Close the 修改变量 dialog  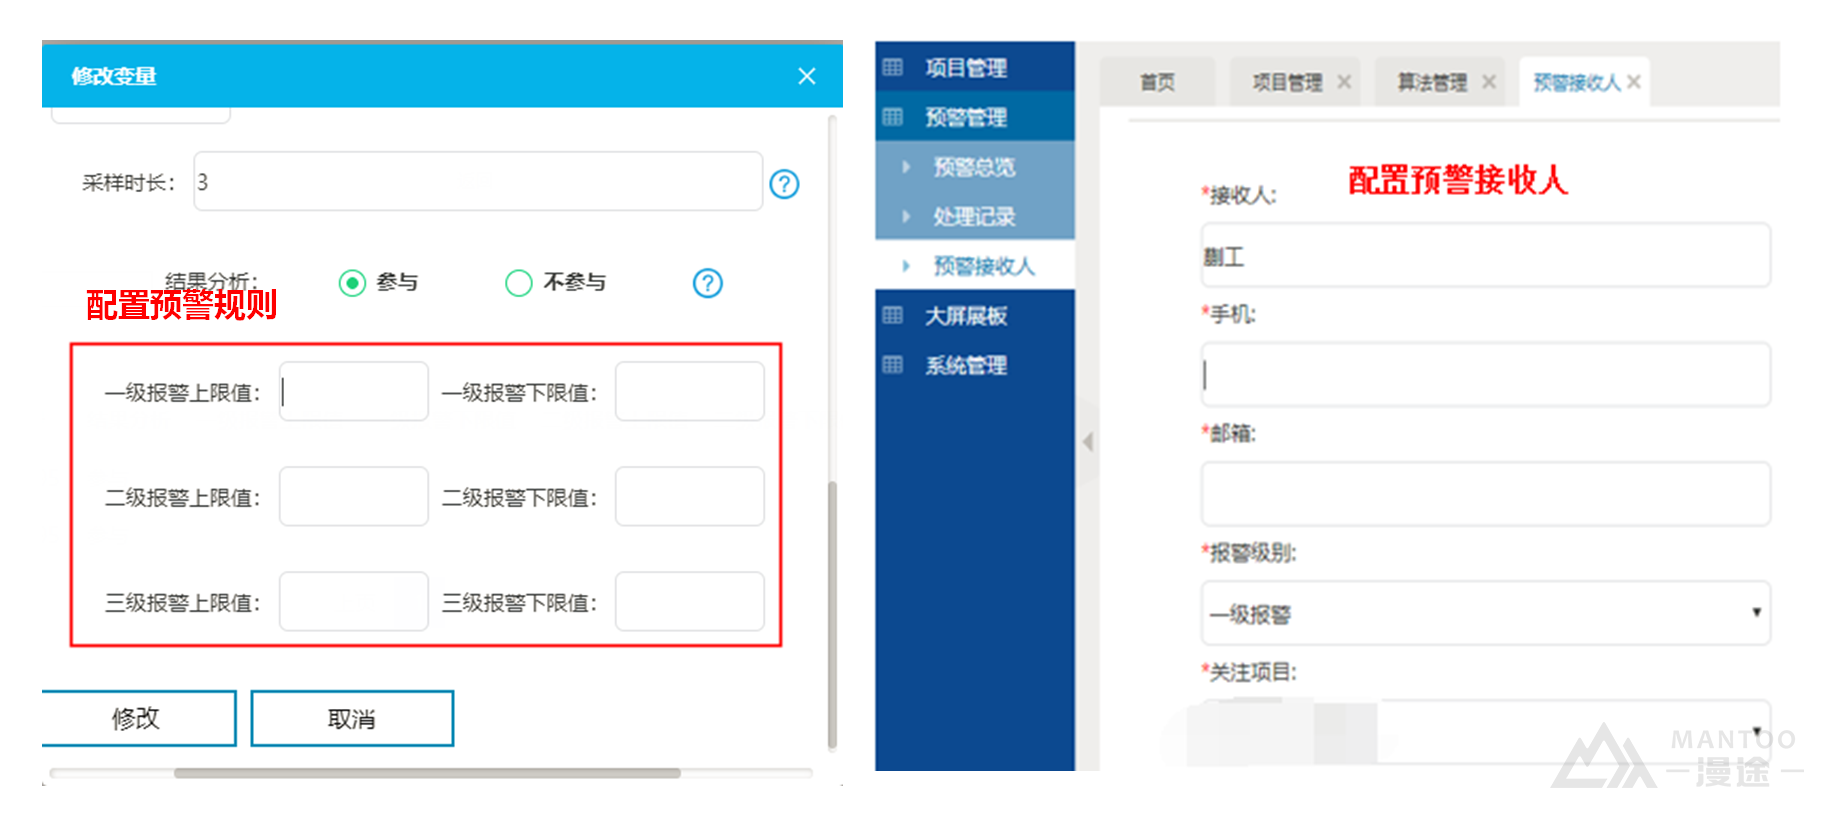(x=807, y=76)
